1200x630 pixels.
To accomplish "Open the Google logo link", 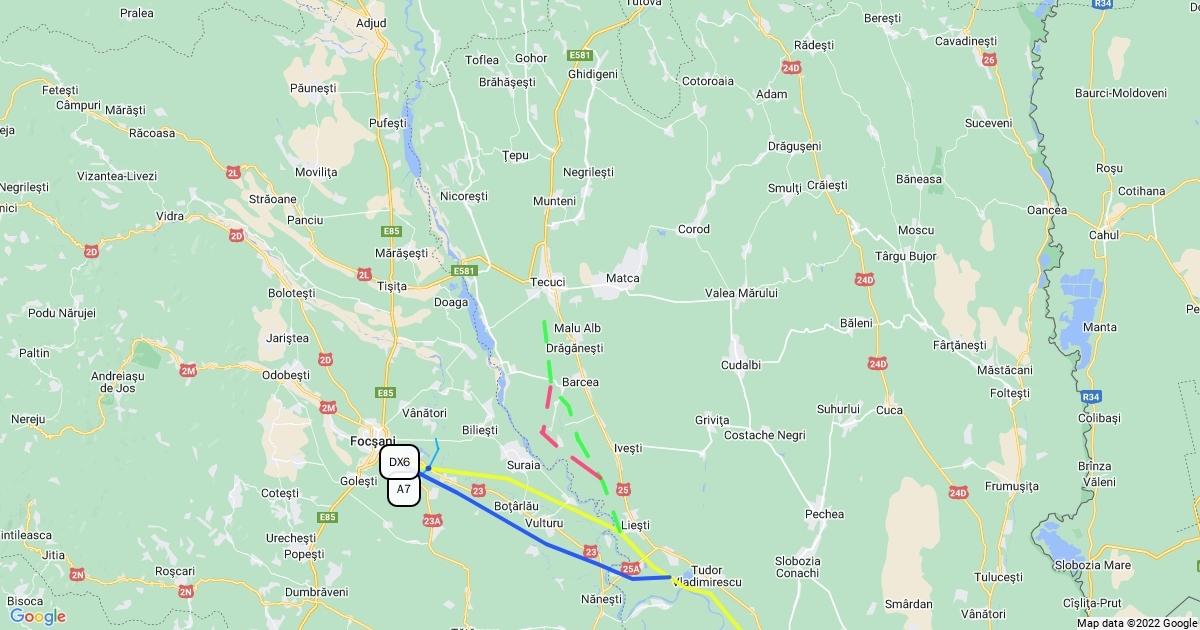I will (x=38, y=616).
